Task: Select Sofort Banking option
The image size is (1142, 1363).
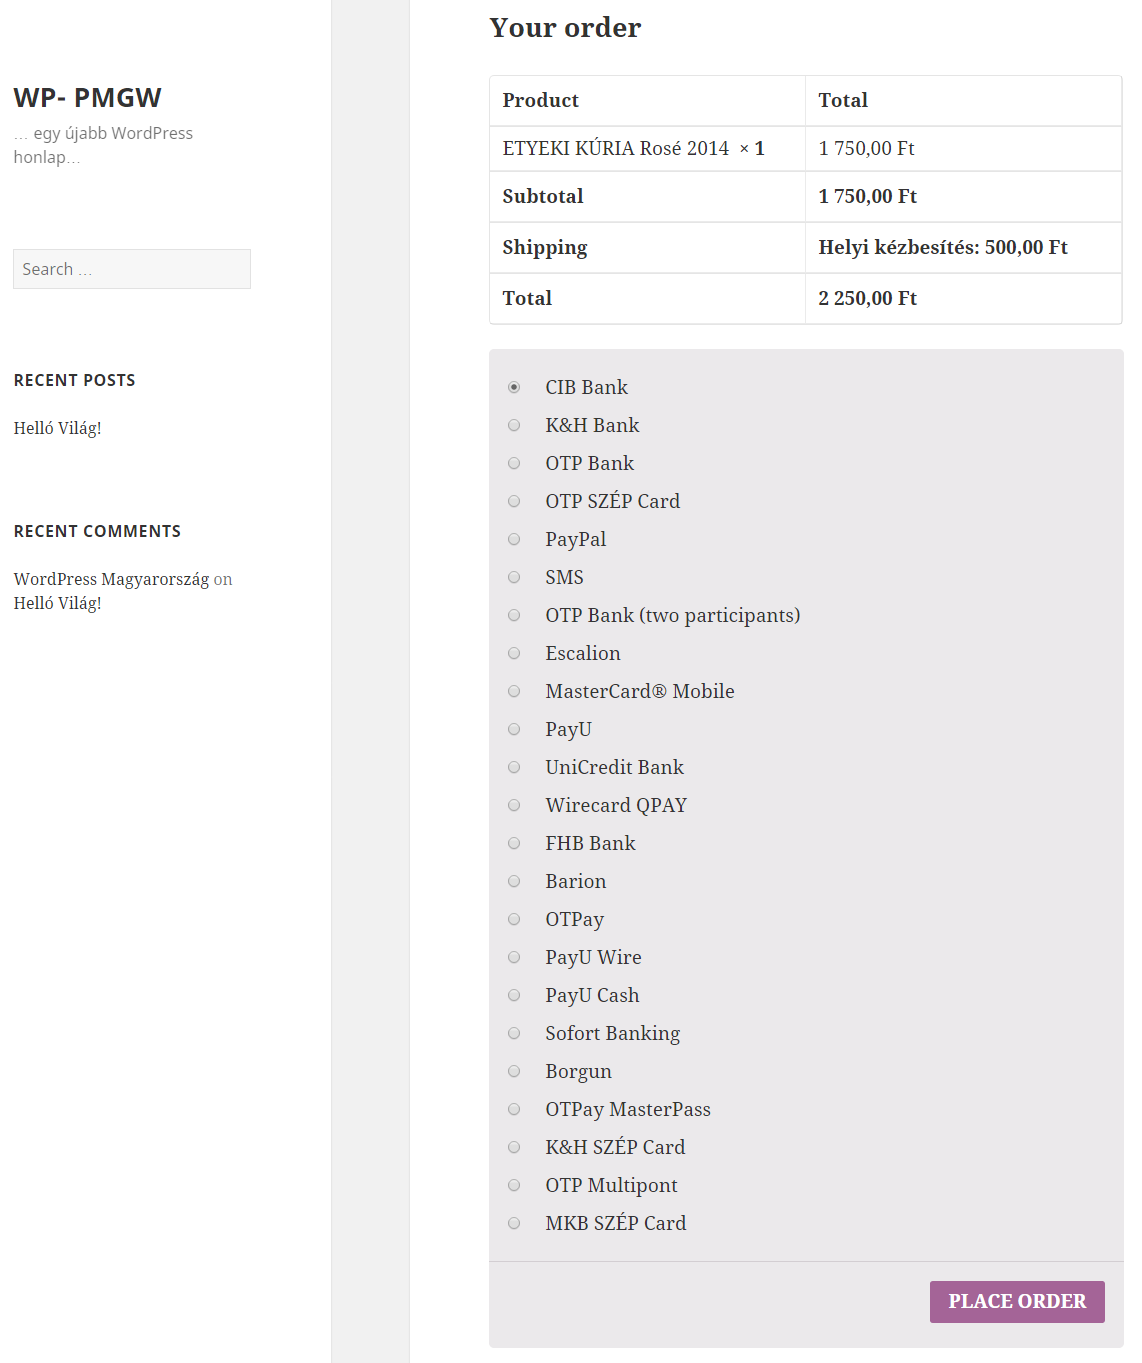Action: coord(514,1033)
